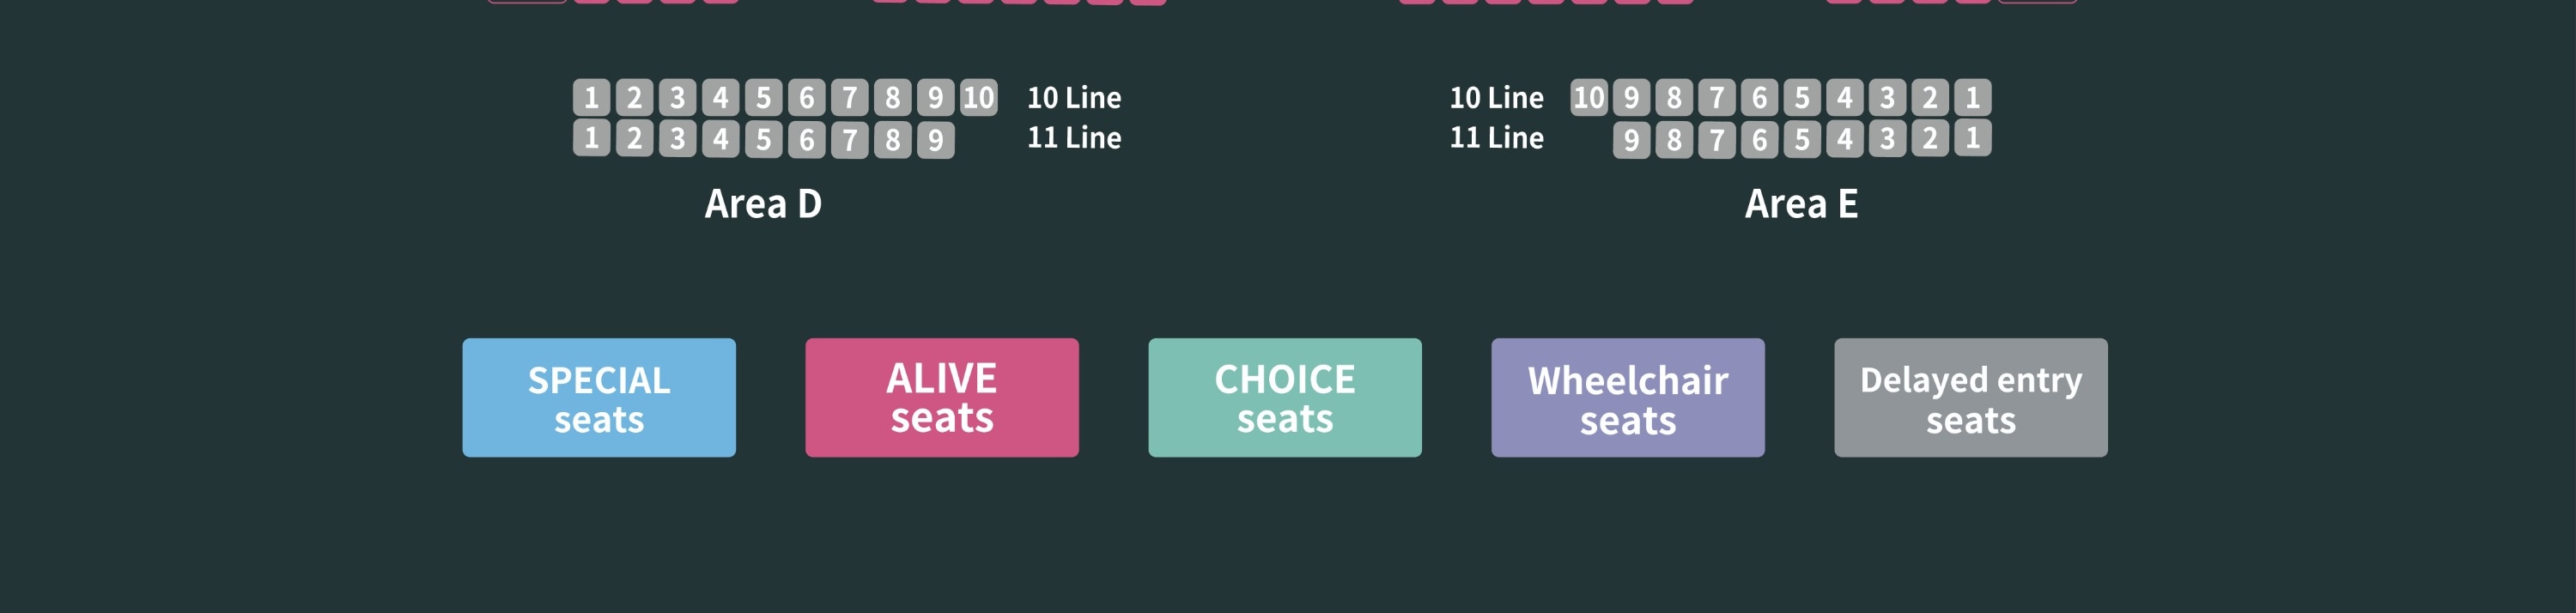Select seat 1 in Area E line 11
The height and width of the screenshot is (613, 2576).
tap(1972, 138)
